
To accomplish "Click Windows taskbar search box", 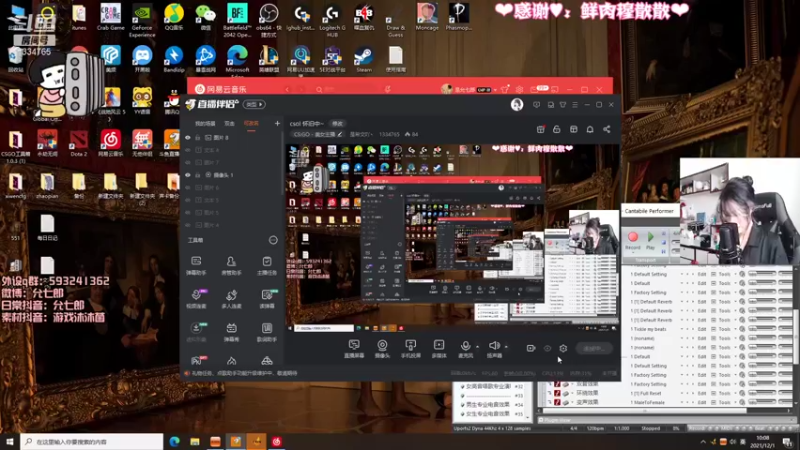I will click(92, 442).
